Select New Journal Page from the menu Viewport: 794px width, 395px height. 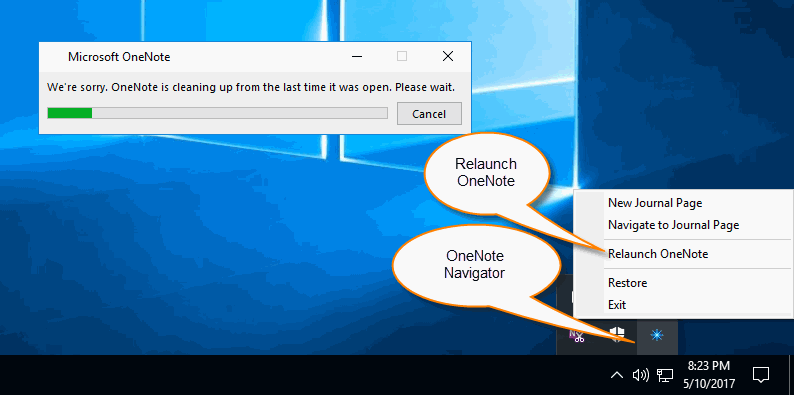coord(655,203)
